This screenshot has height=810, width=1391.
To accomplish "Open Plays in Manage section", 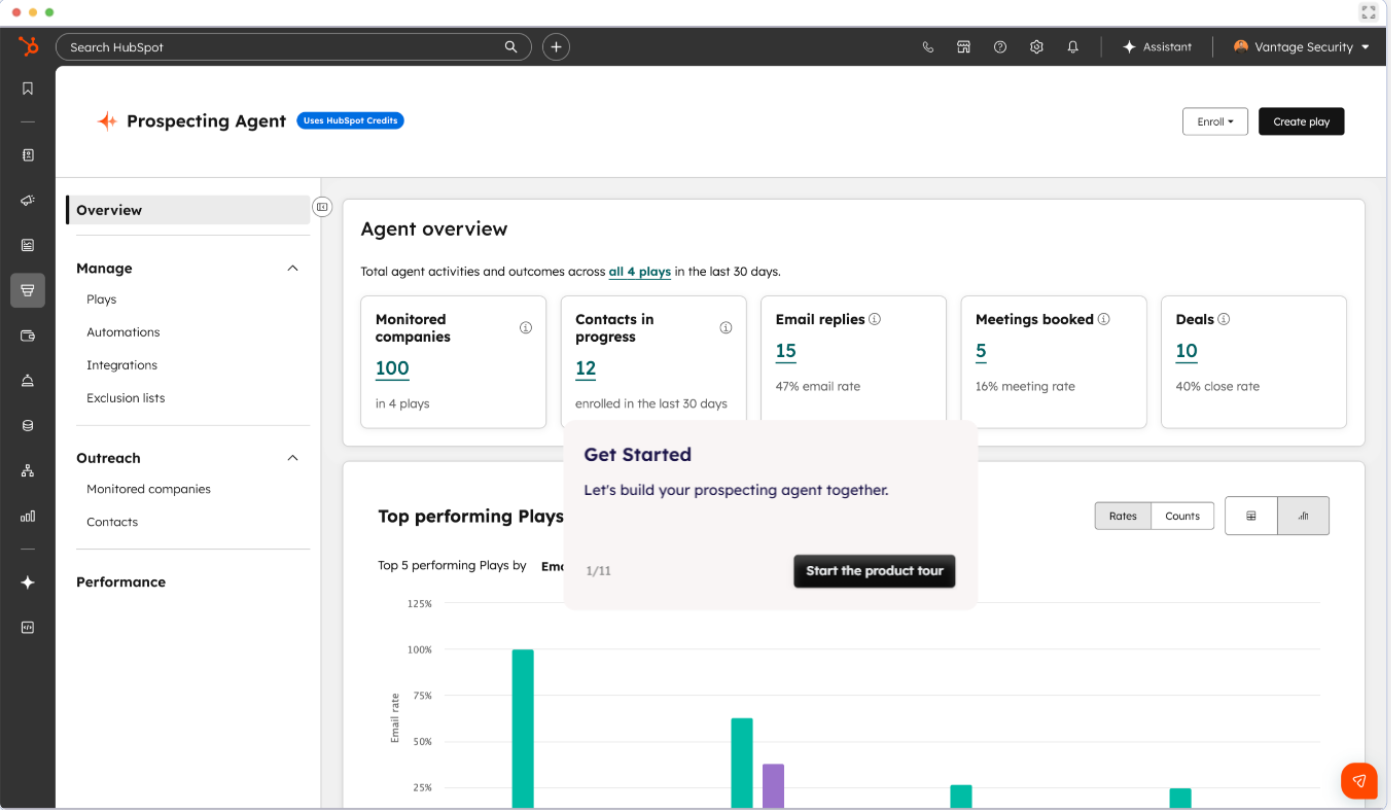I will click(101, 299).
